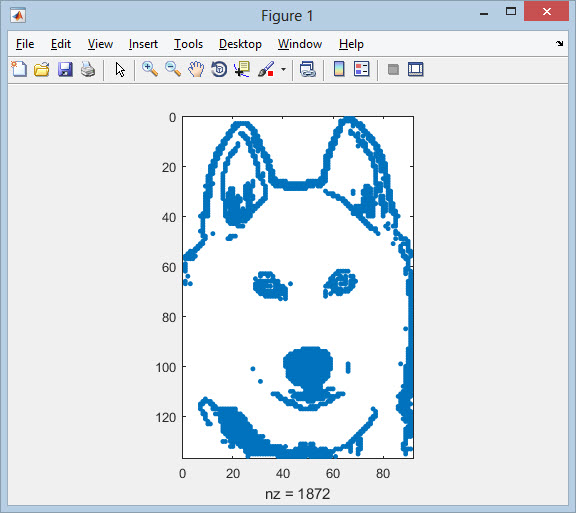Show Plot Tools and dock figure
Viewport: 576px width, 513px height.
[x=415, y=69]
